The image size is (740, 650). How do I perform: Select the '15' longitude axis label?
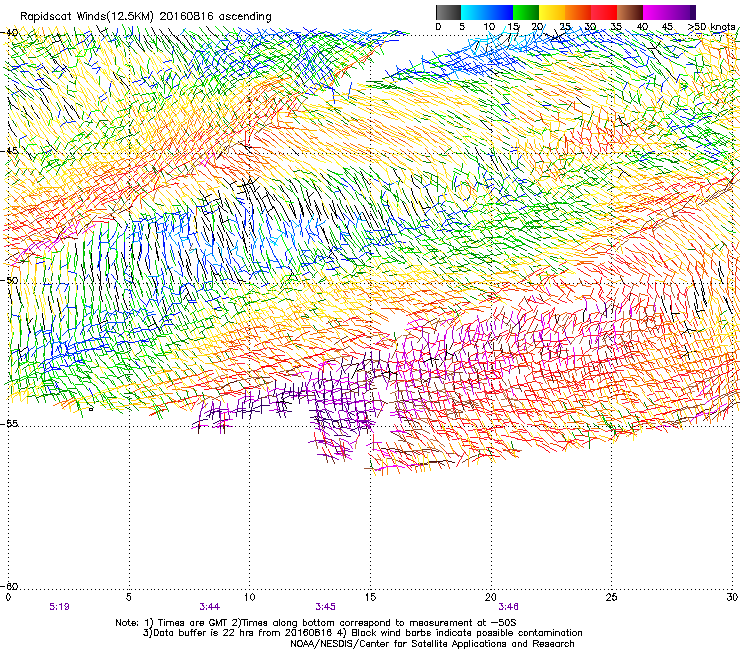[370, 598]
